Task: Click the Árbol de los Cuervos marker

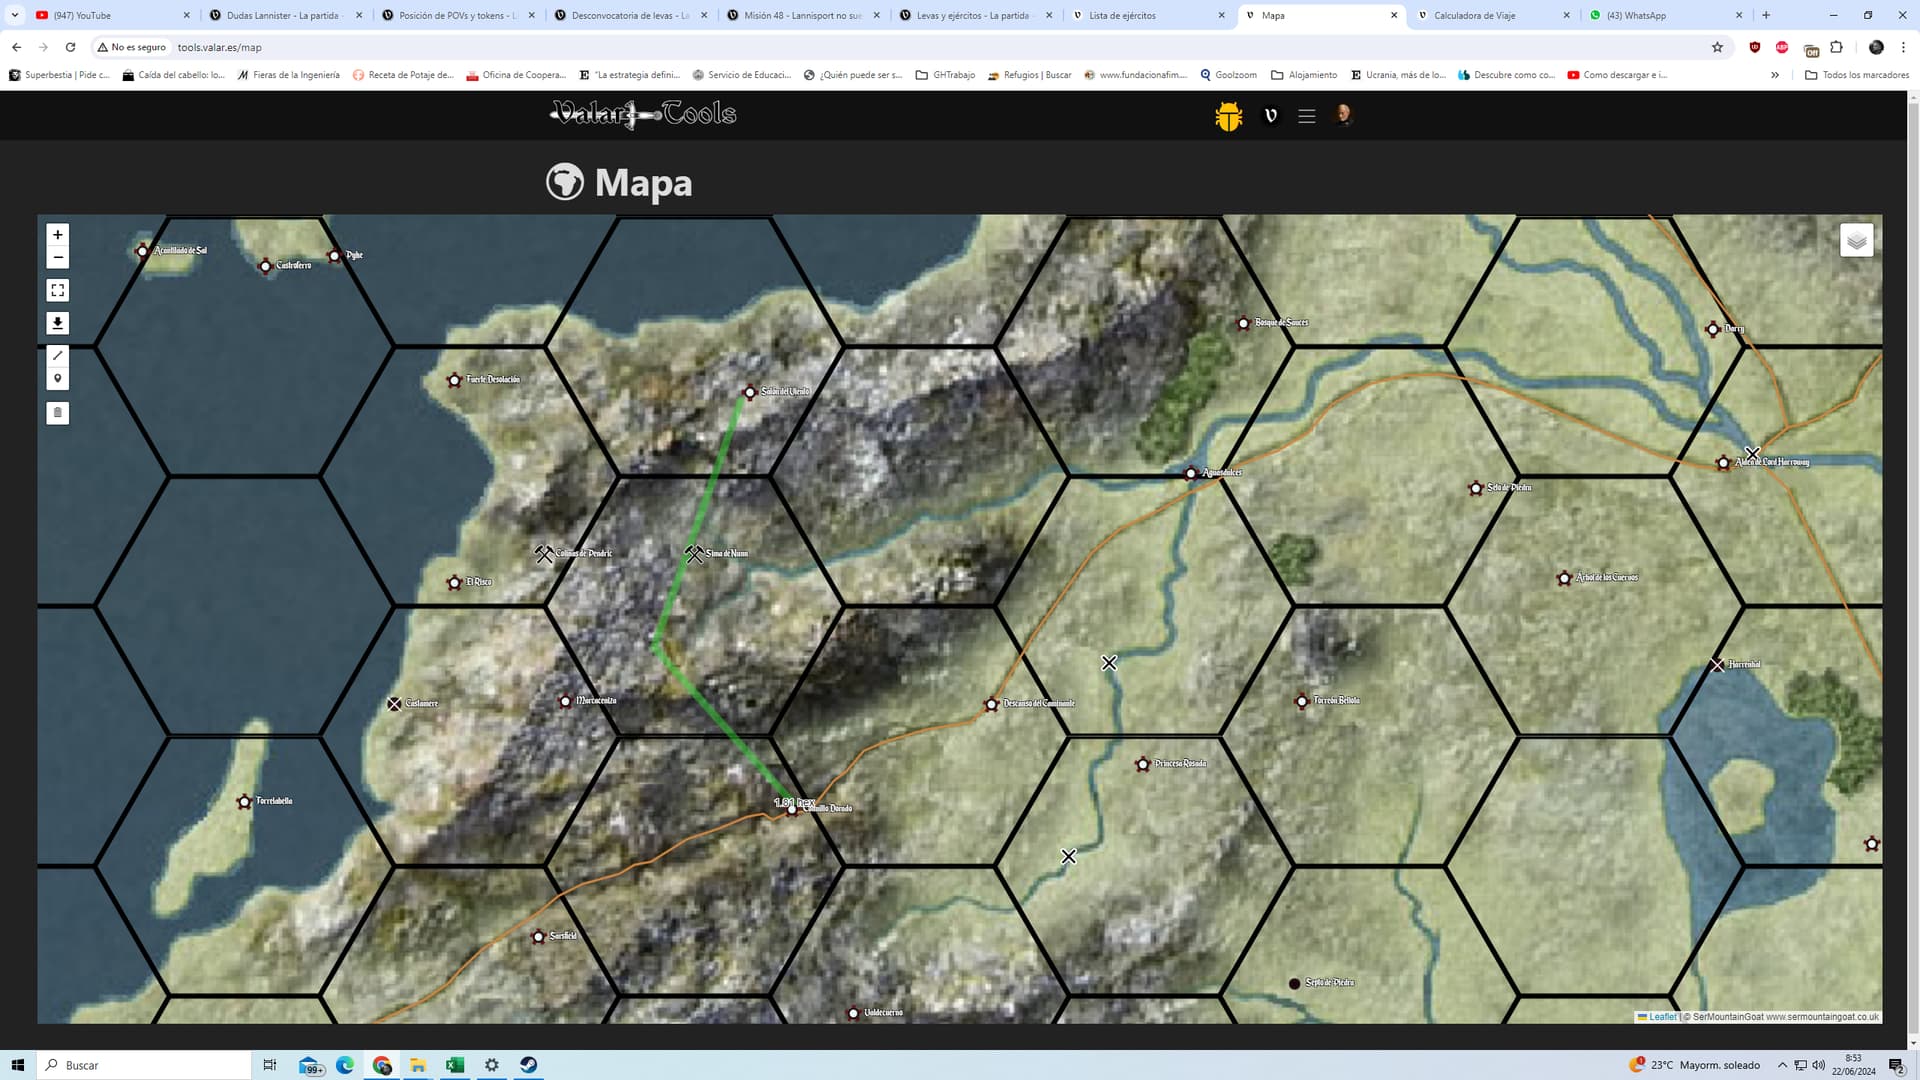Action: click(1564, 578)
